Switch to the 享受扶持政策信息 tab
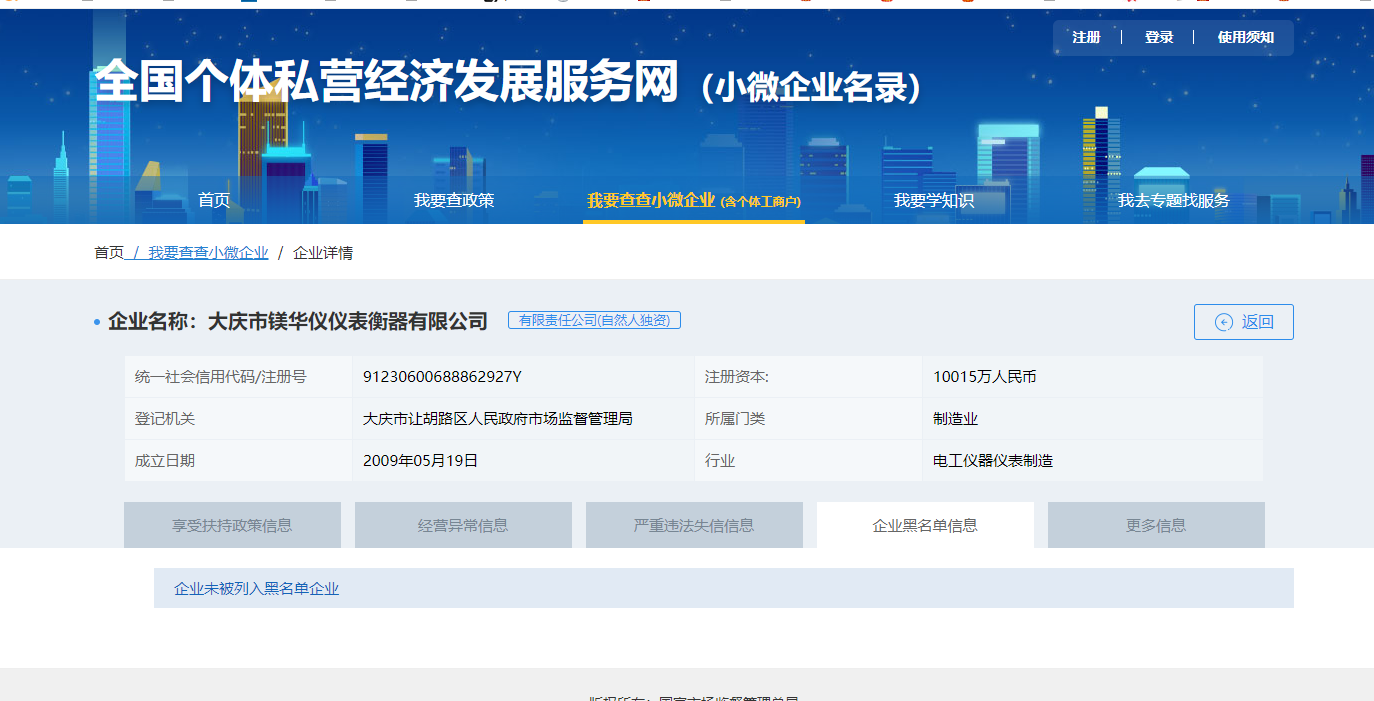Image resolution: width=1374 pixels, height=701 pixels. click(232, 525)
